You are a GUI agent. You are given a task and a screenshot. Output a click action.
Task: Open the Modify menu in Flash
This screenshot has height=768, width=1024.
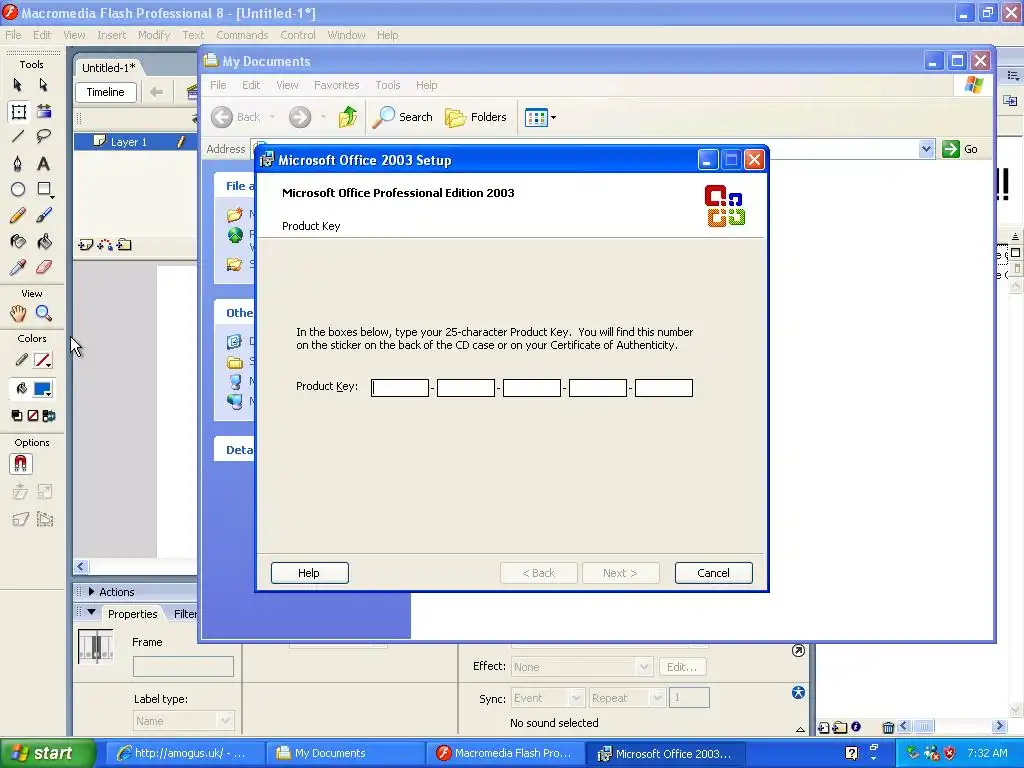click(154, 35)
